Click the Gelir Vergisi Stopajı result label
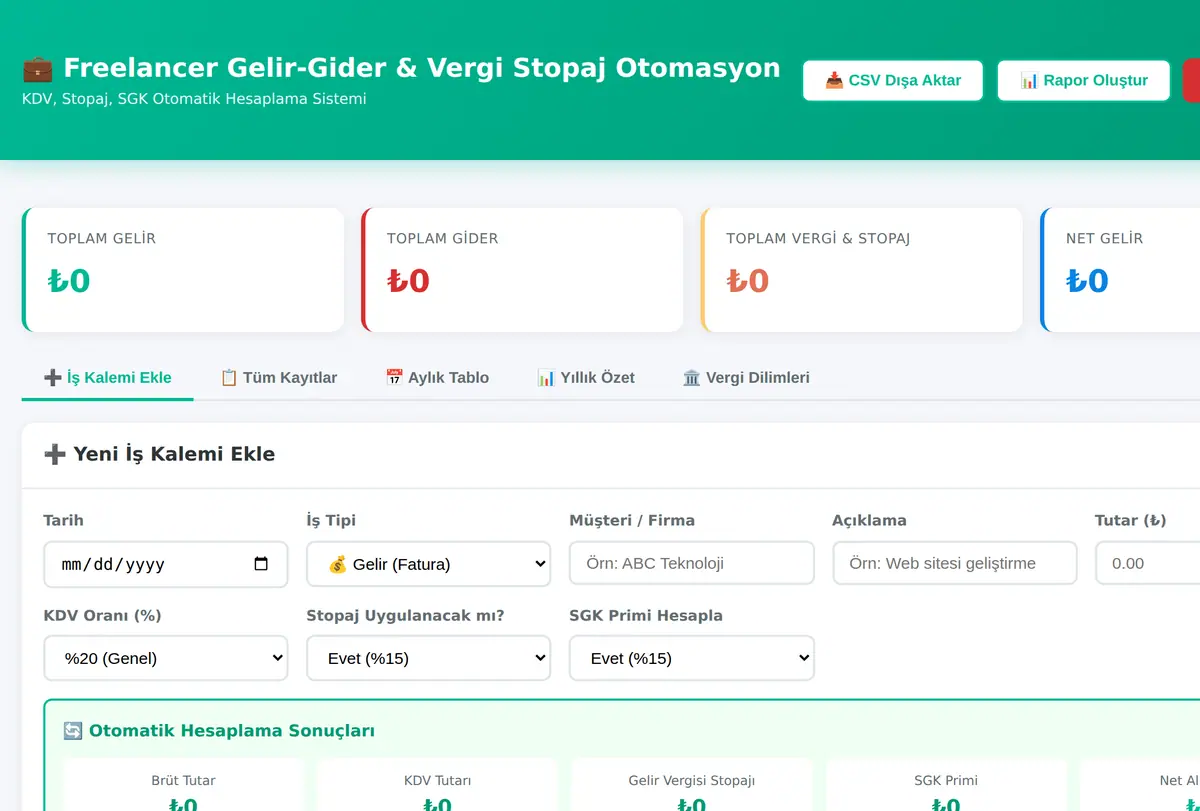The image size is (1200, 811). coord(691,780)
